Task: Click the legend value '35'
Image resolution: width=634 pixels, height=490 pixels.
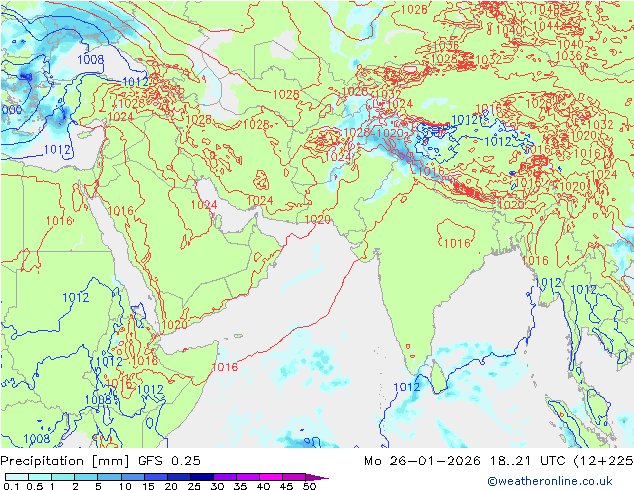Action: click(x=240, y=486)
